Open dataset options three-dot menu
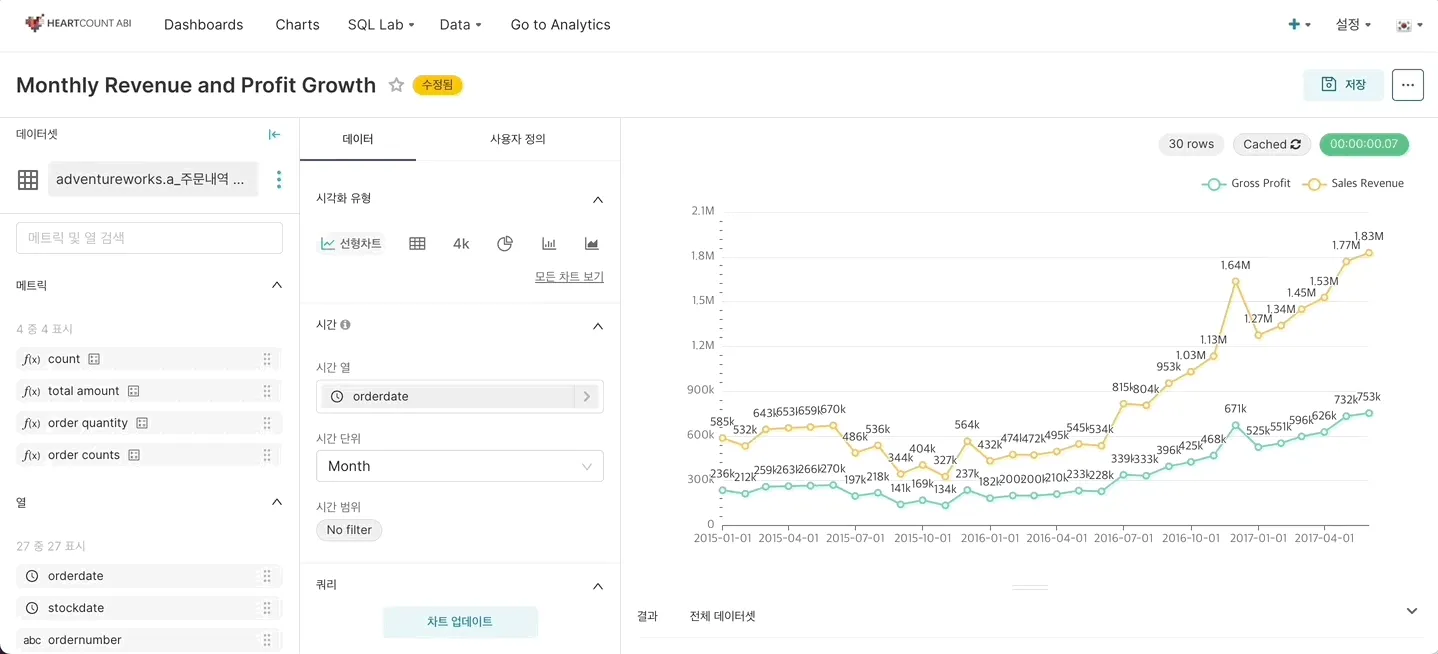 (279, 180)
